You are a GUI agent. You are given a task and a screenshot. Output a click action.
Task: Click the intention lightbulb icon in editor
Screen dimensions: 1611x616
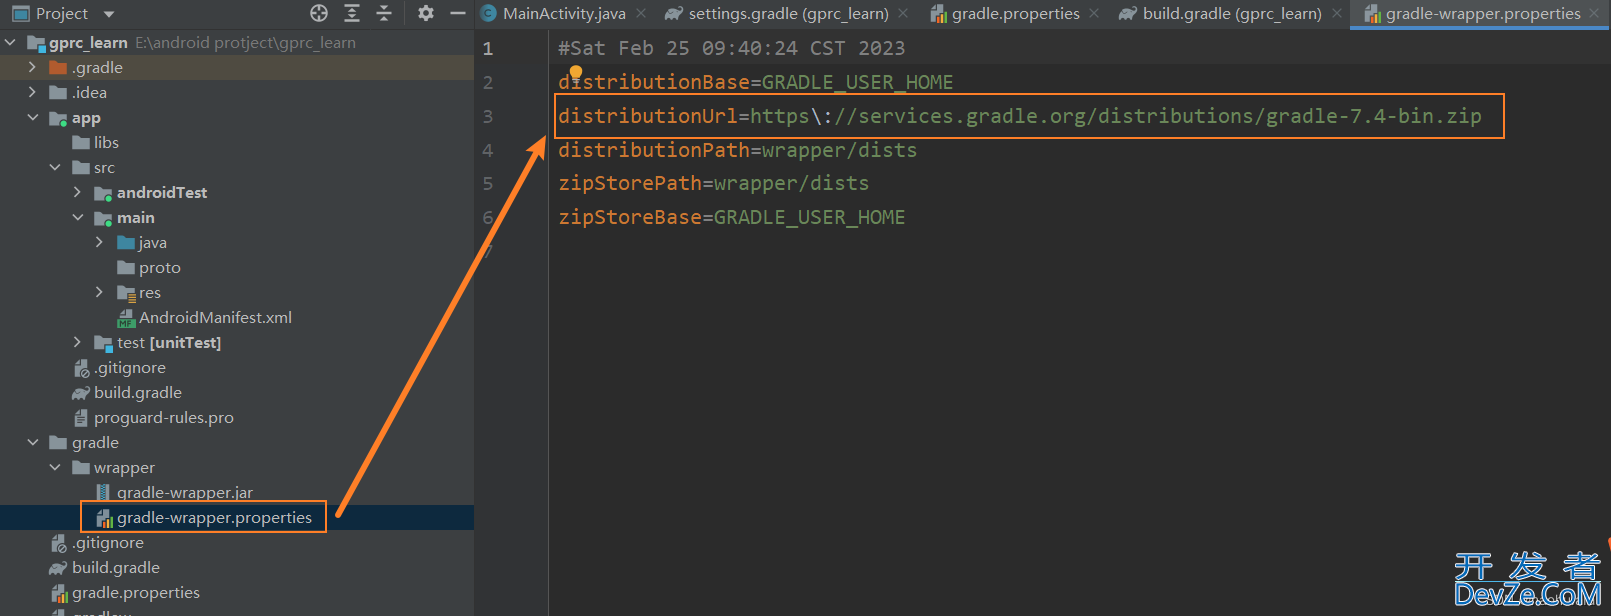[576, 72]
